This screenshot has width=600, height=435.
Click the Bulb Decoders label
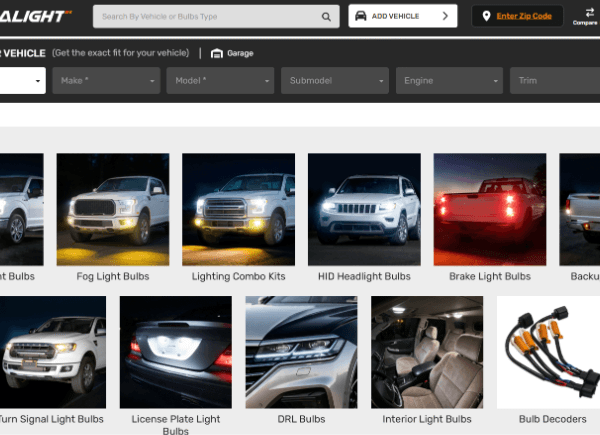point(553,419)
